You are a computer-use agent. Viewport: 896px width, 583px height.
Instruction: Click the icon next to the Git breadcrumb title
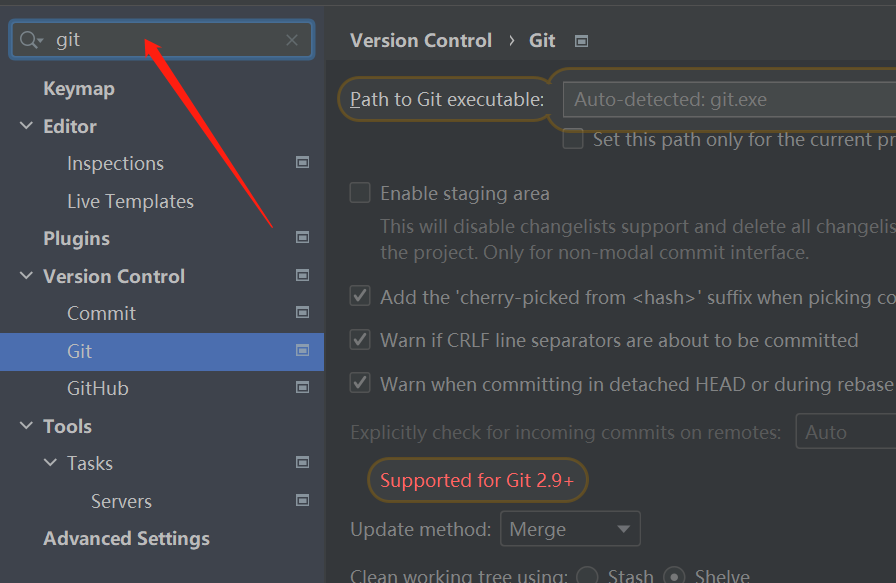pos(580,40)
